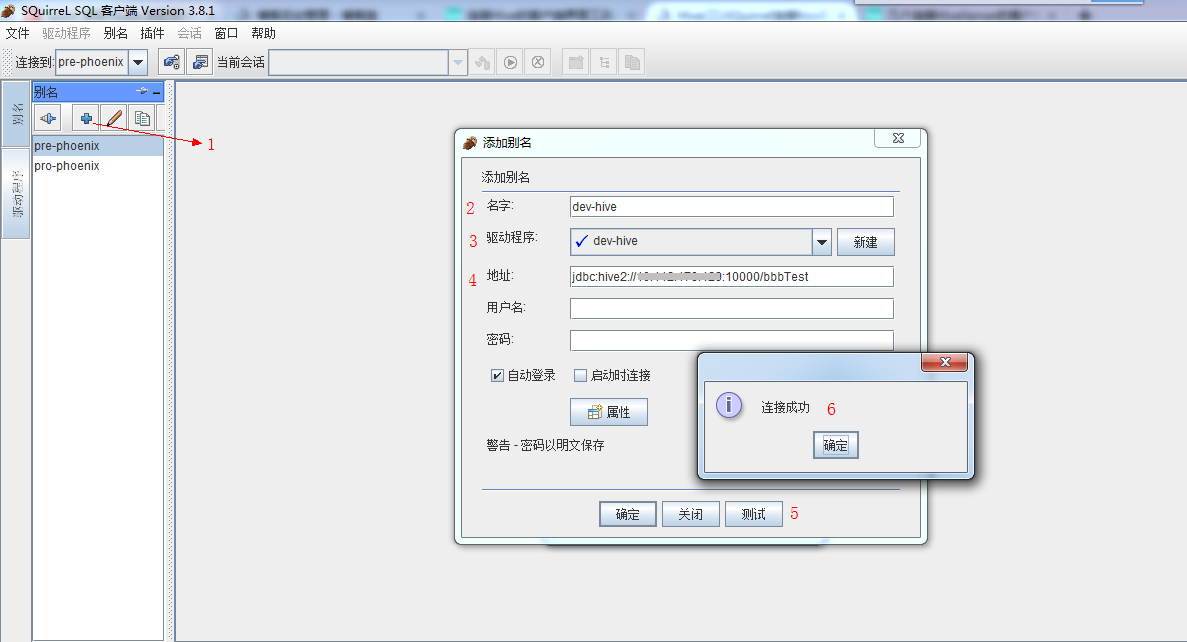Open the 会话 menu
The image size is (1187, 642).
(x=189, y=33)
